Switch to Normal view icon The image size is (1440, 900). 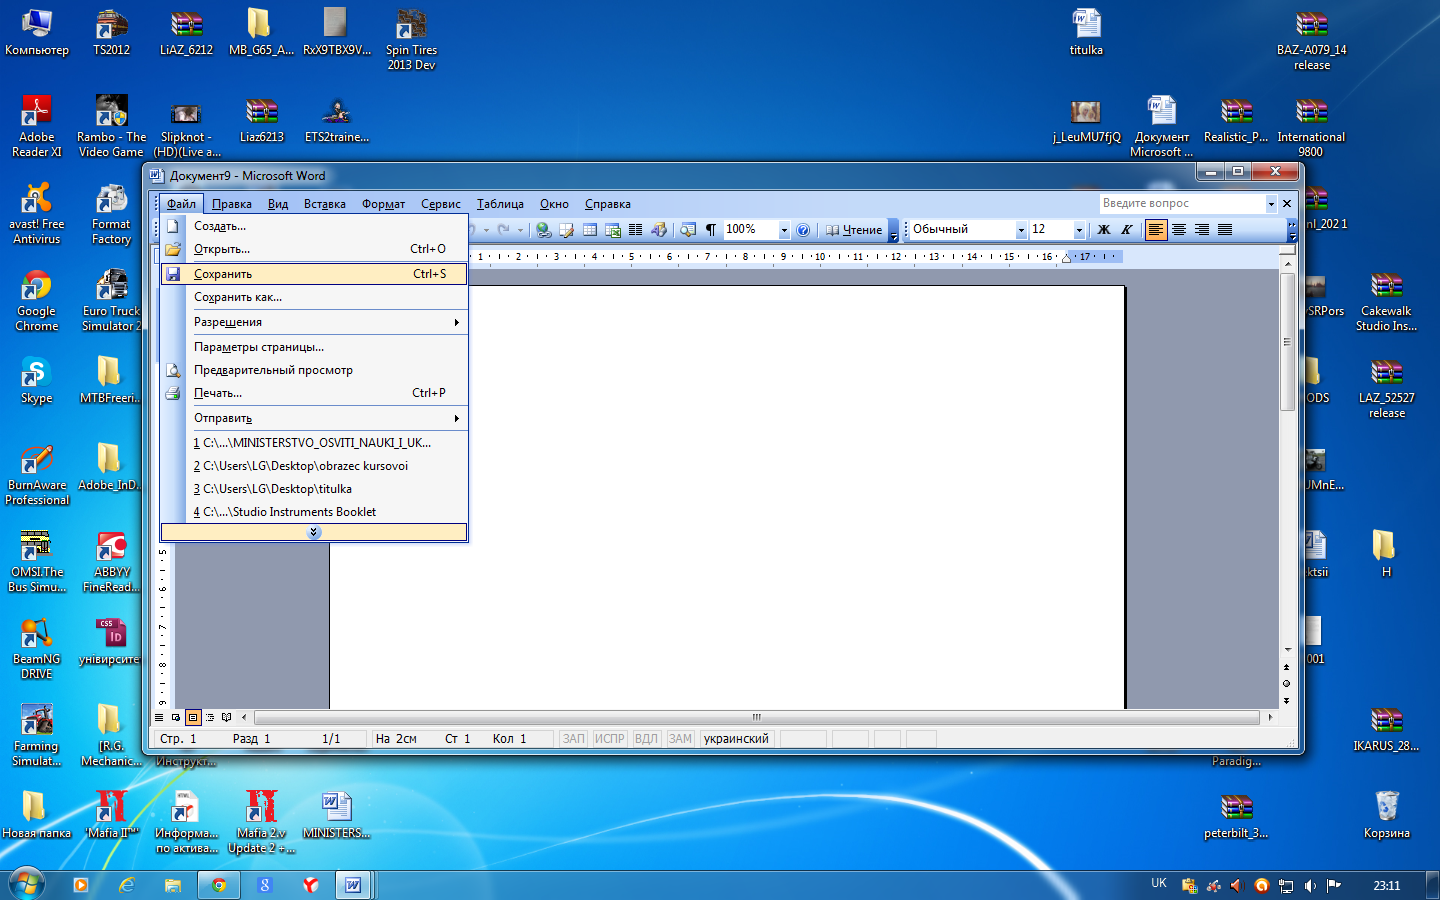click(159, 717)
